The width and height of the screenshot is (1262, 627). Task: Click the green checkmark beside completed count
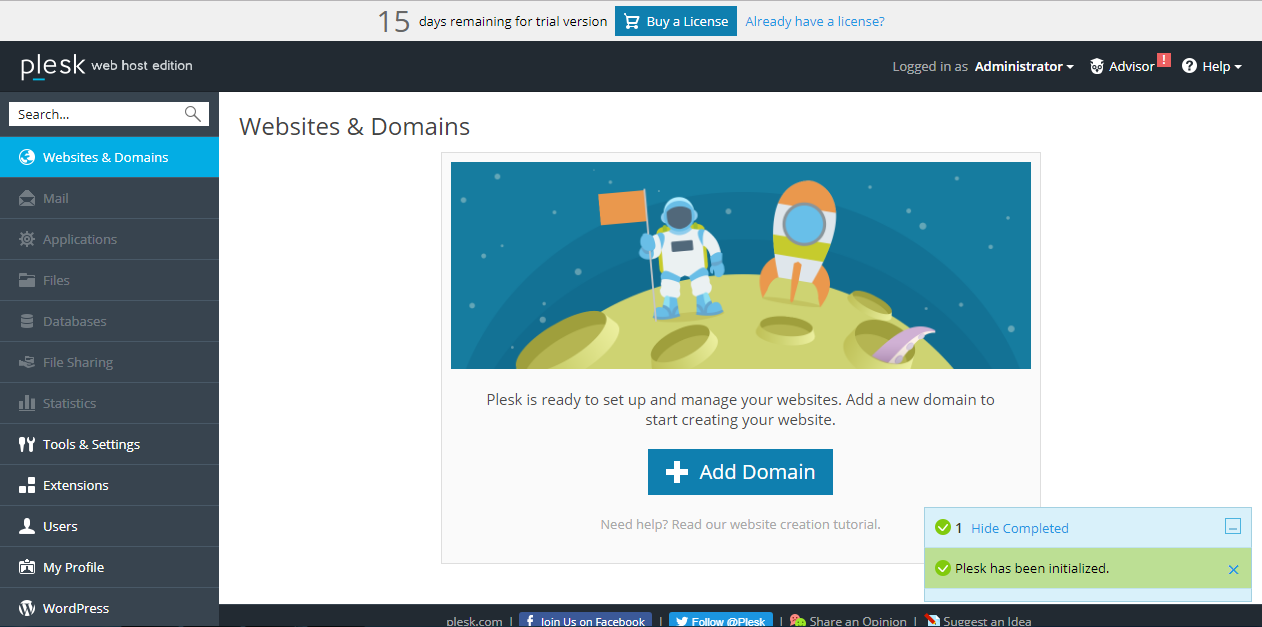click(942, 528)
